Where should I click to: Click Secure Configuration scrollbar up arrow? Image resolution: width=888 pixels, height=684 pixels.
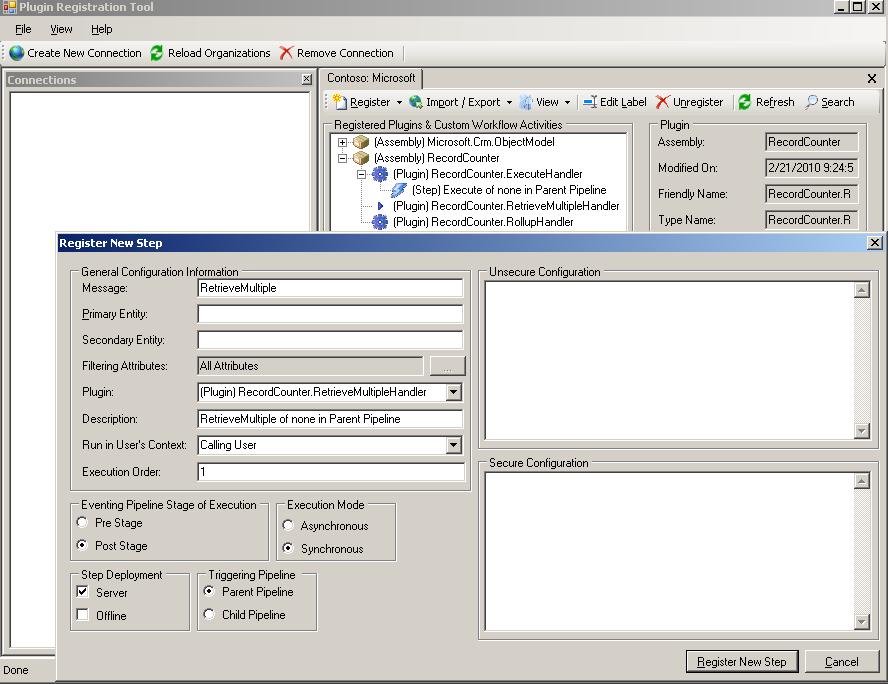pos(861,481)
